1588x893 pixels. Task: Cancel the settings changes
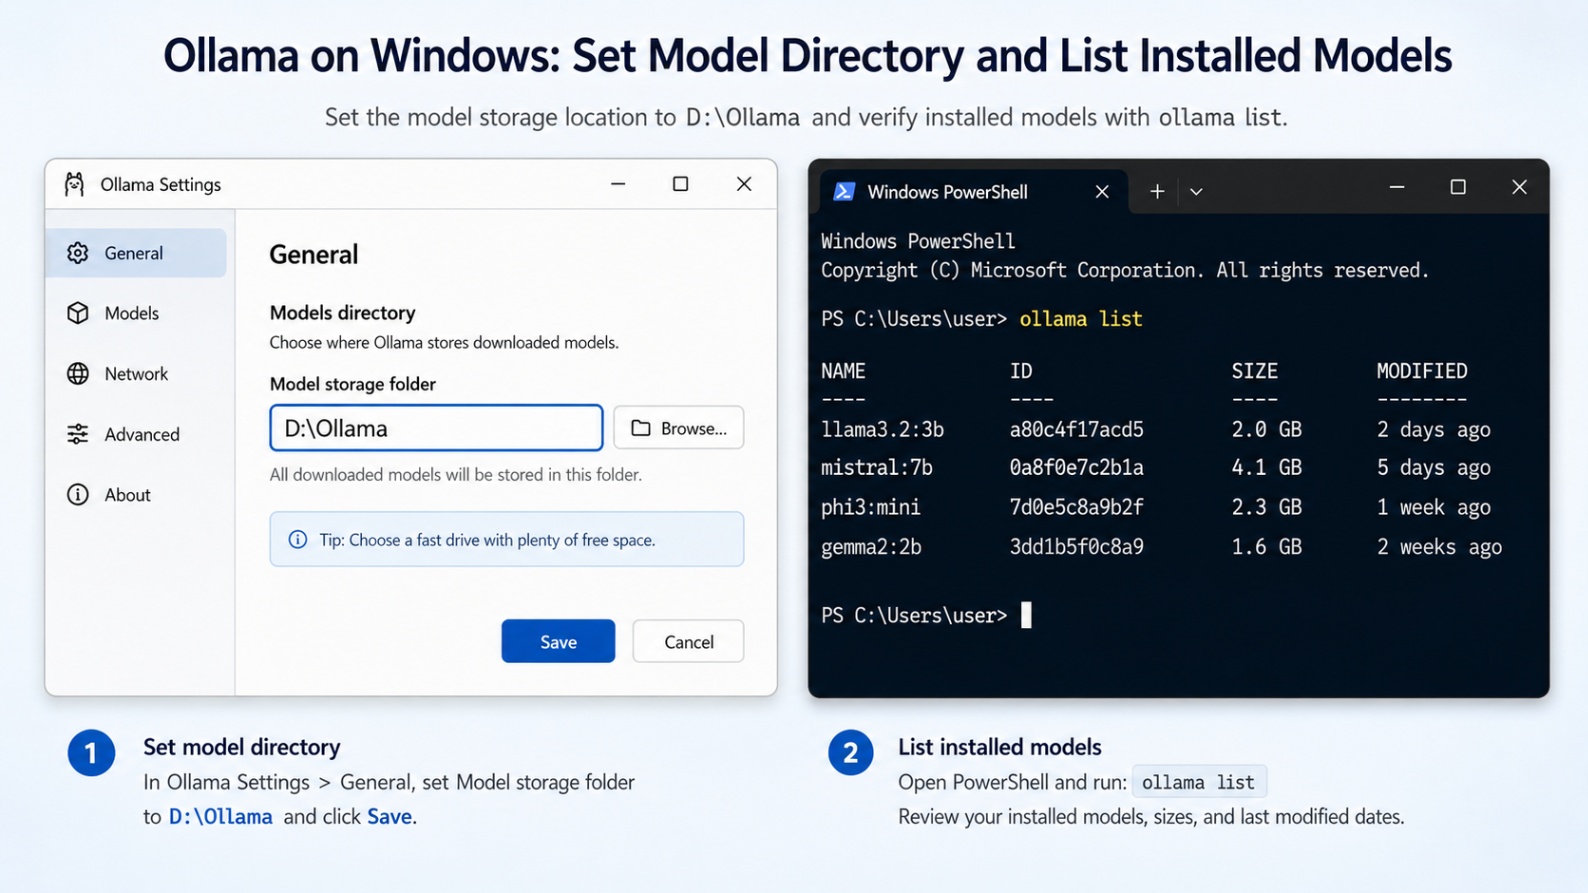(688, 642)
